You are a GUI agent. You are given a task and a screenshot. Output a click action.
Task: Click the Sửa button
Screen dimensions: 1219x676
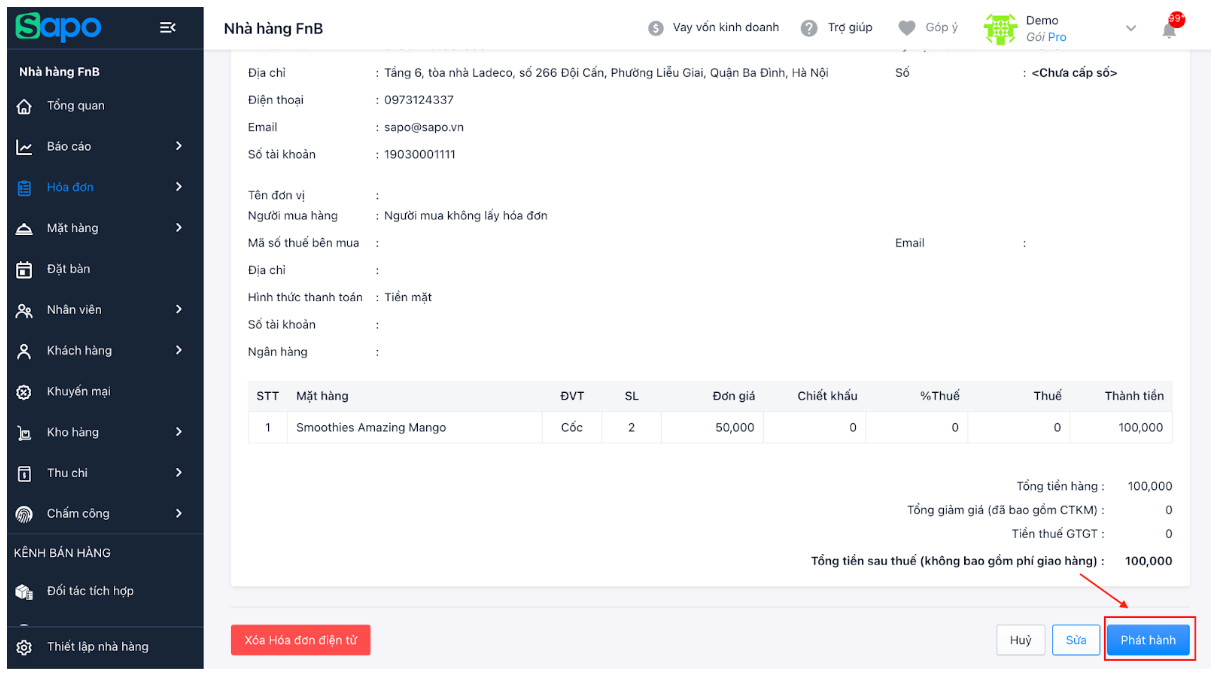click(x=1075, y=640)
